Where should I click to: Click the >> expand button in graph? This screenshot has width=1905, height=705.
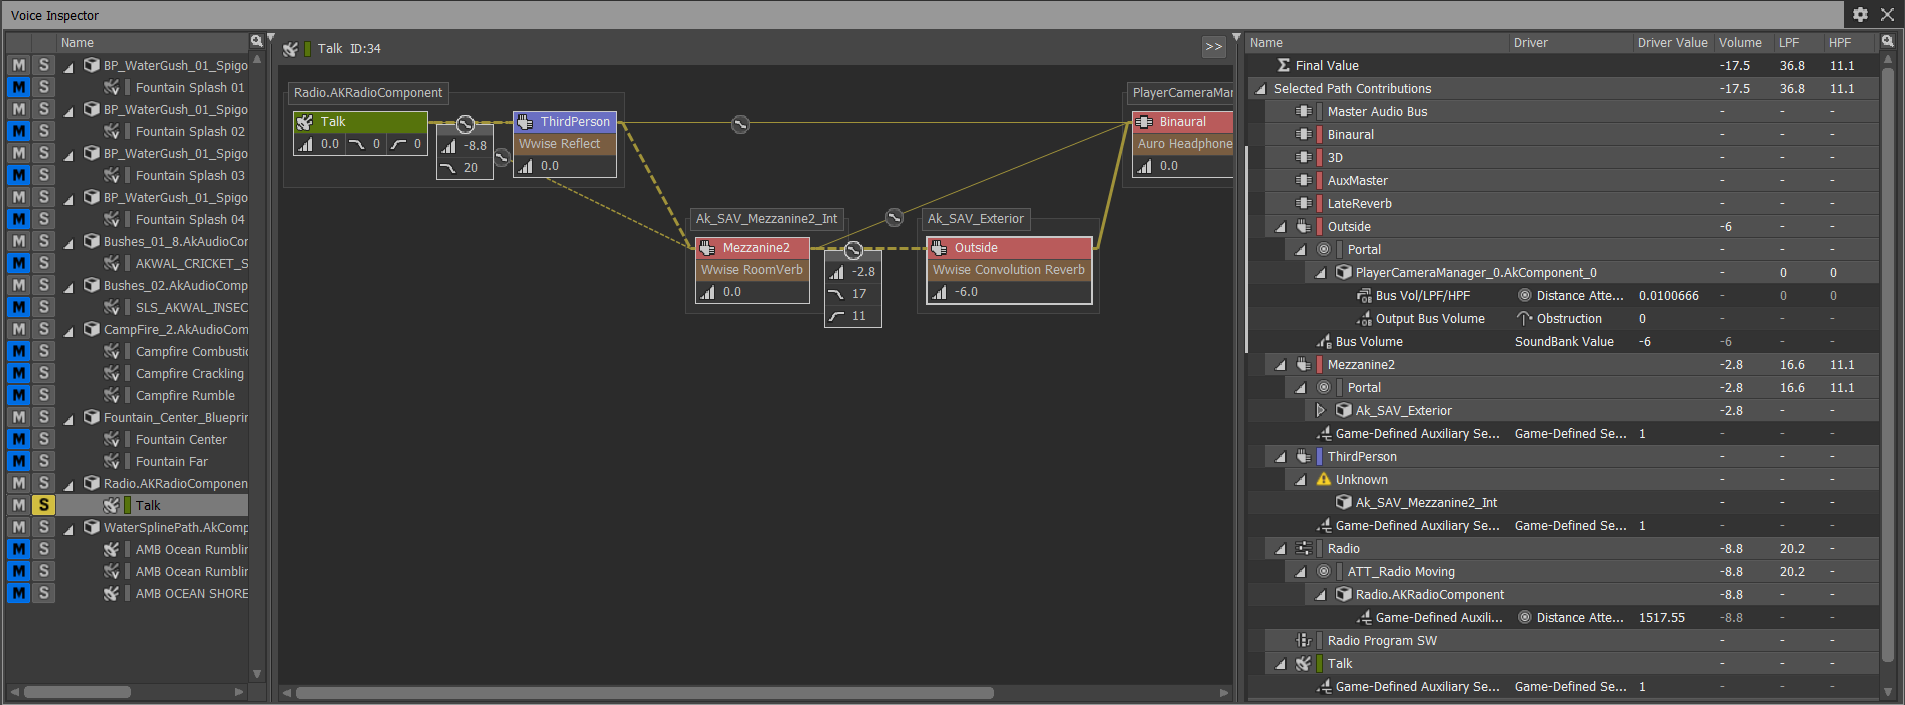point(1213,47)
